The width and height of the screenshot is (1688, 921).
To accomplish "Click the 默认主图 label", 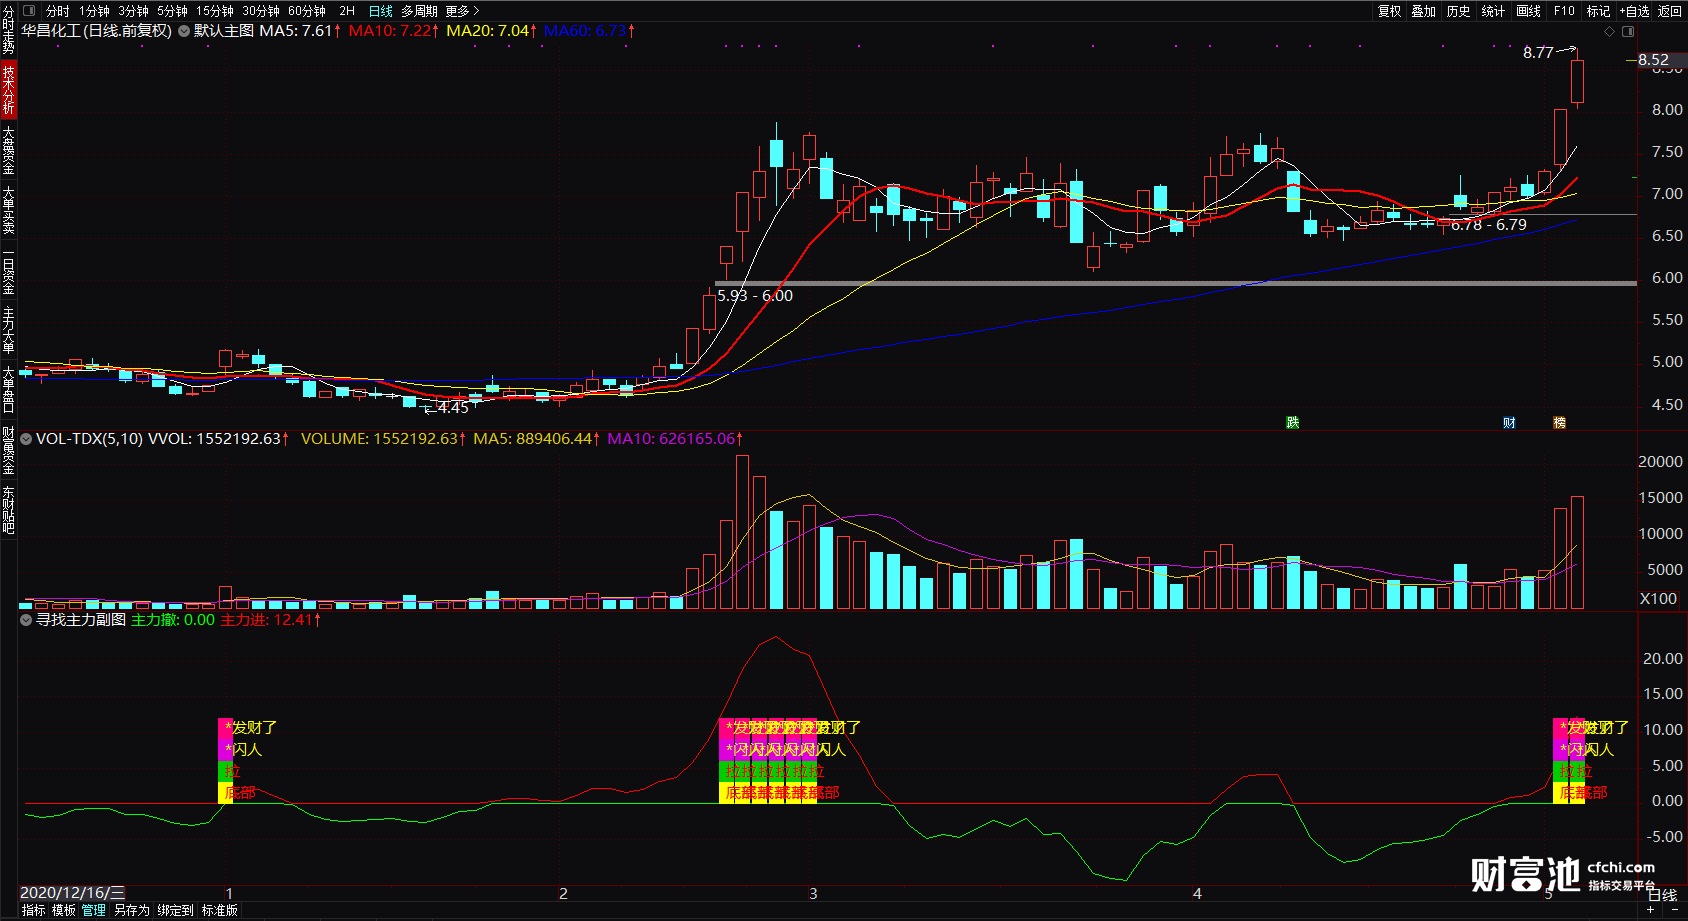I will pyautogui.click(x=224, y=31).
